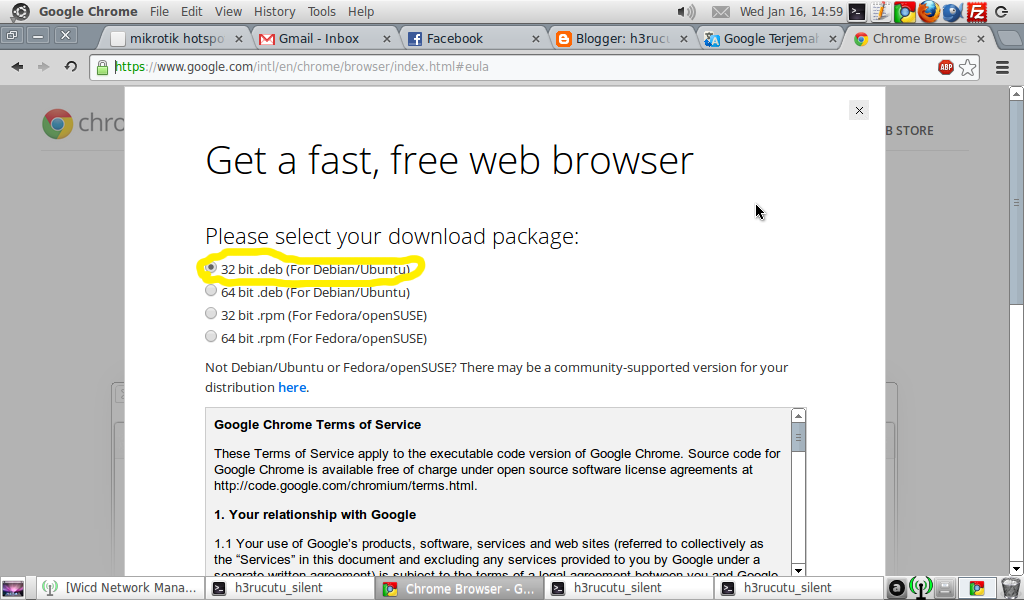Image resolution: width=1024 pixels, height=600 pixels.
Task: Close the Google Terjemahan tab
Action: tap(833, 39)
